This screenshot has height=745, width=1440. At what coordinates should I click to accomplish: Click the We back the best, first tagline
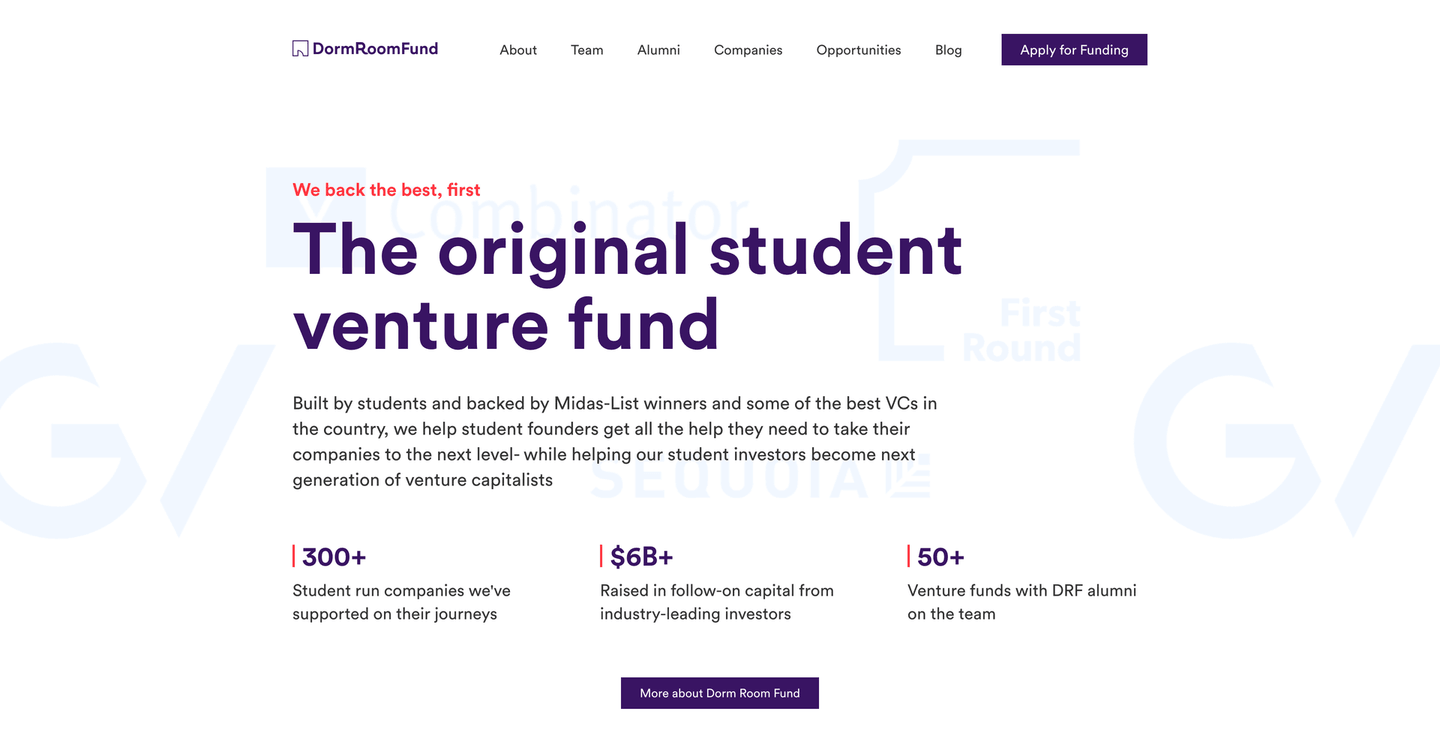[386, 189]
